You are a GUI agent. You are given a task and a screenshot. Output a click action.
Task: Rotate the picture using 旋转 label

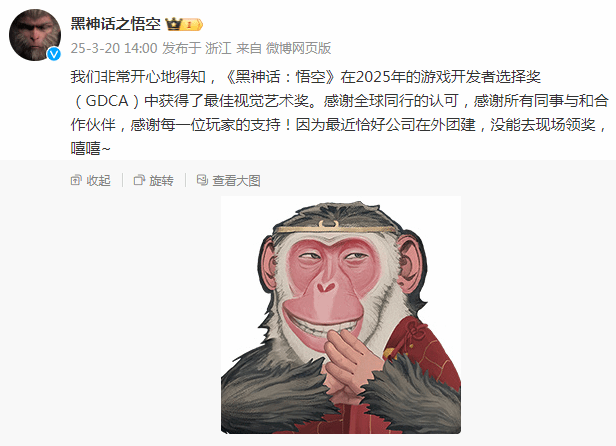click(161, 181)
